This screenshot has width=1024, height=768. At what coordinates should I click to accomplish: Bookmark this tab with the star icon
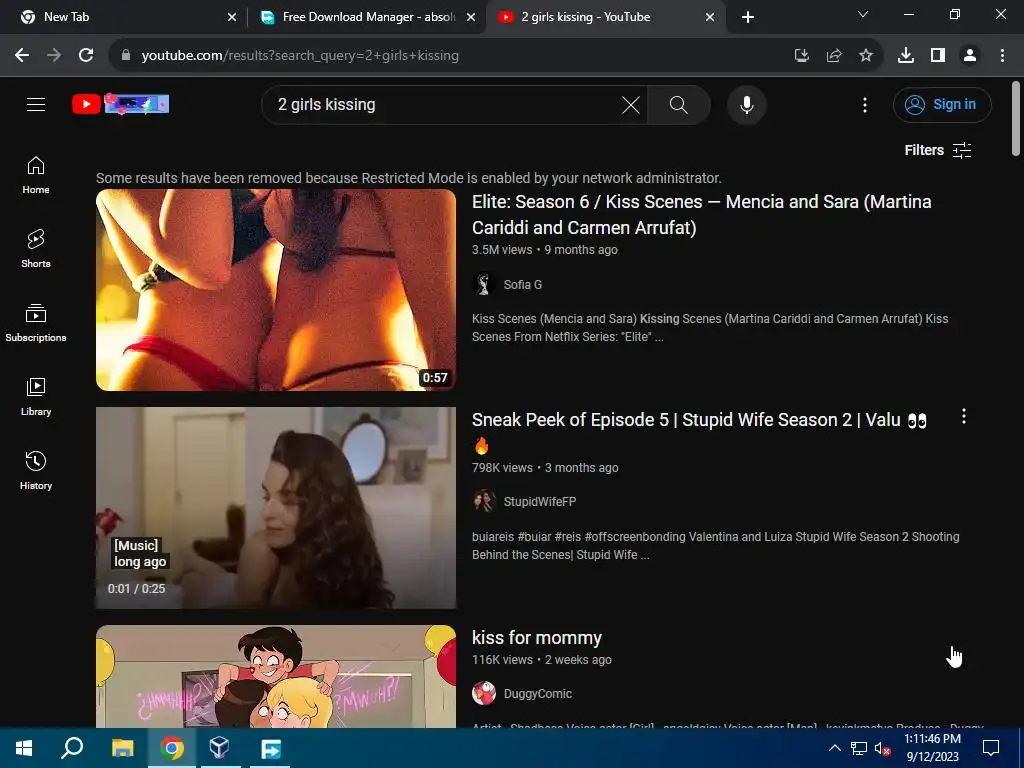coord(866,56)
